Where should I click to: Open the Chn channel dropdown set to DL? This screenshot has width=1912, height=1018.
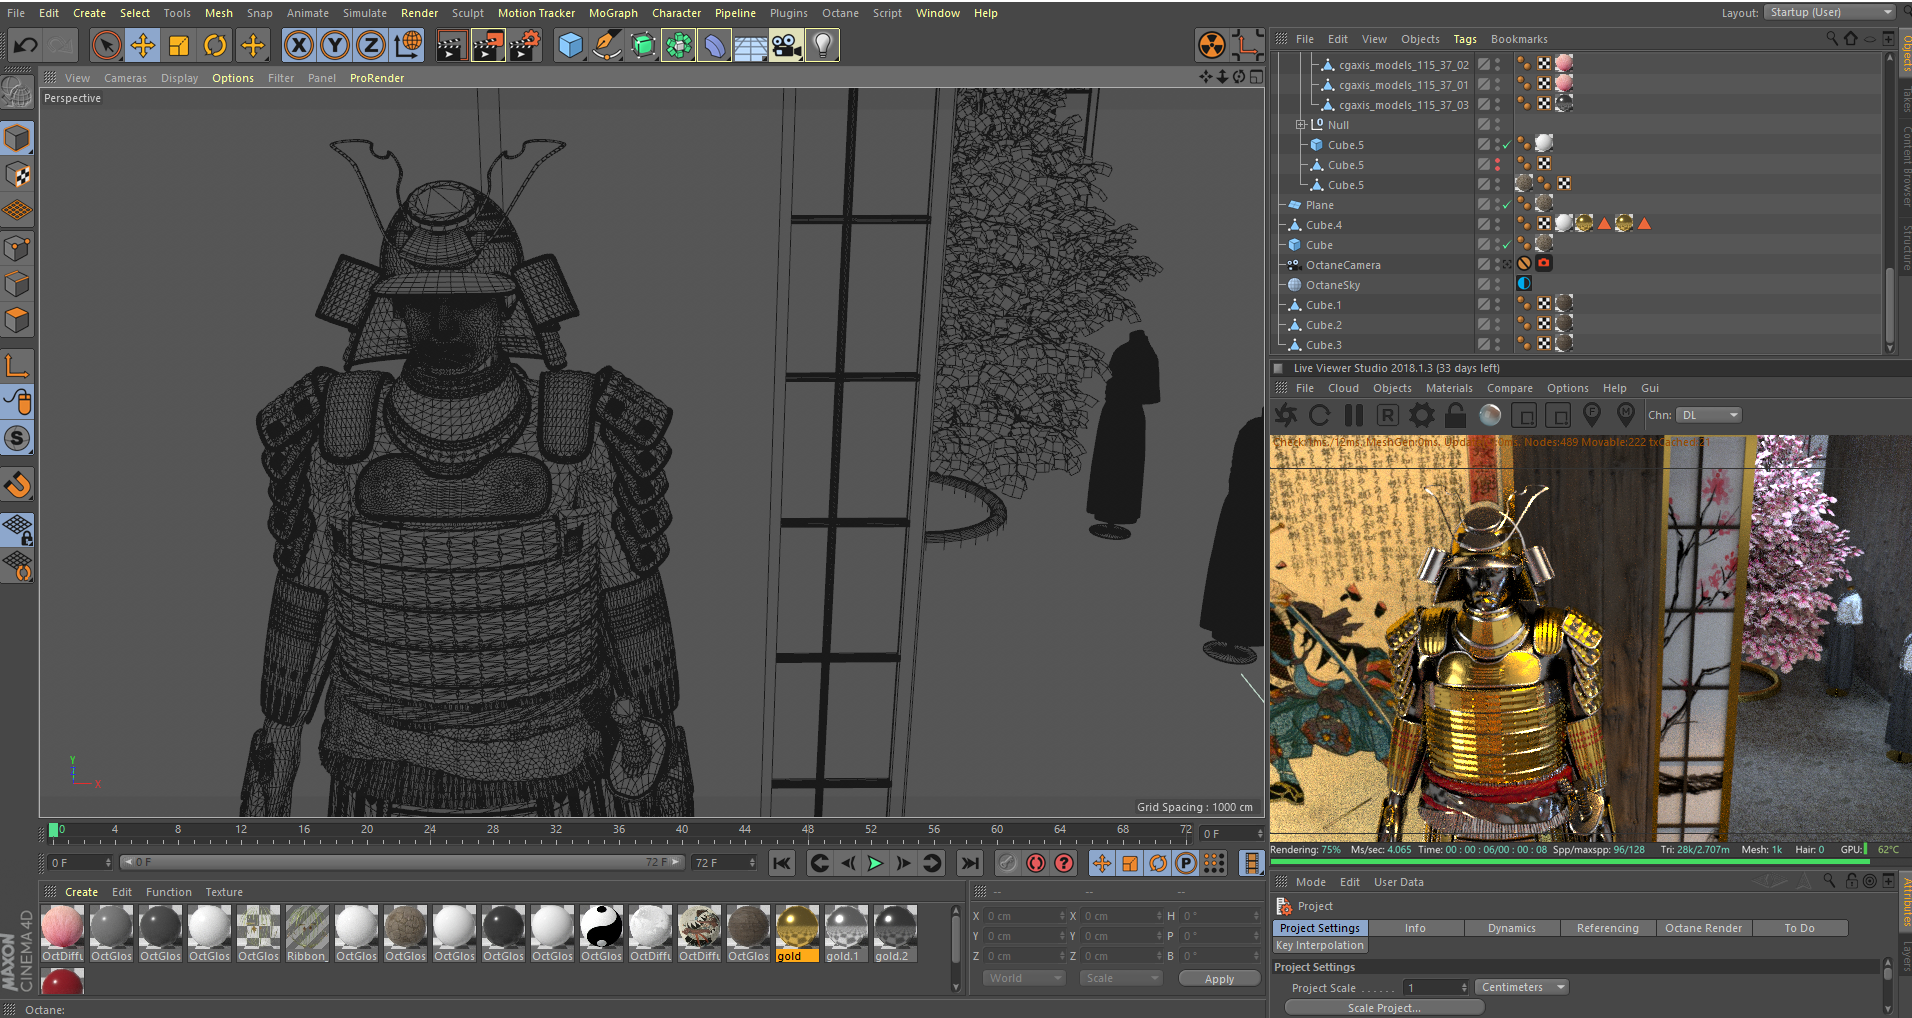tap(1709, 415)
